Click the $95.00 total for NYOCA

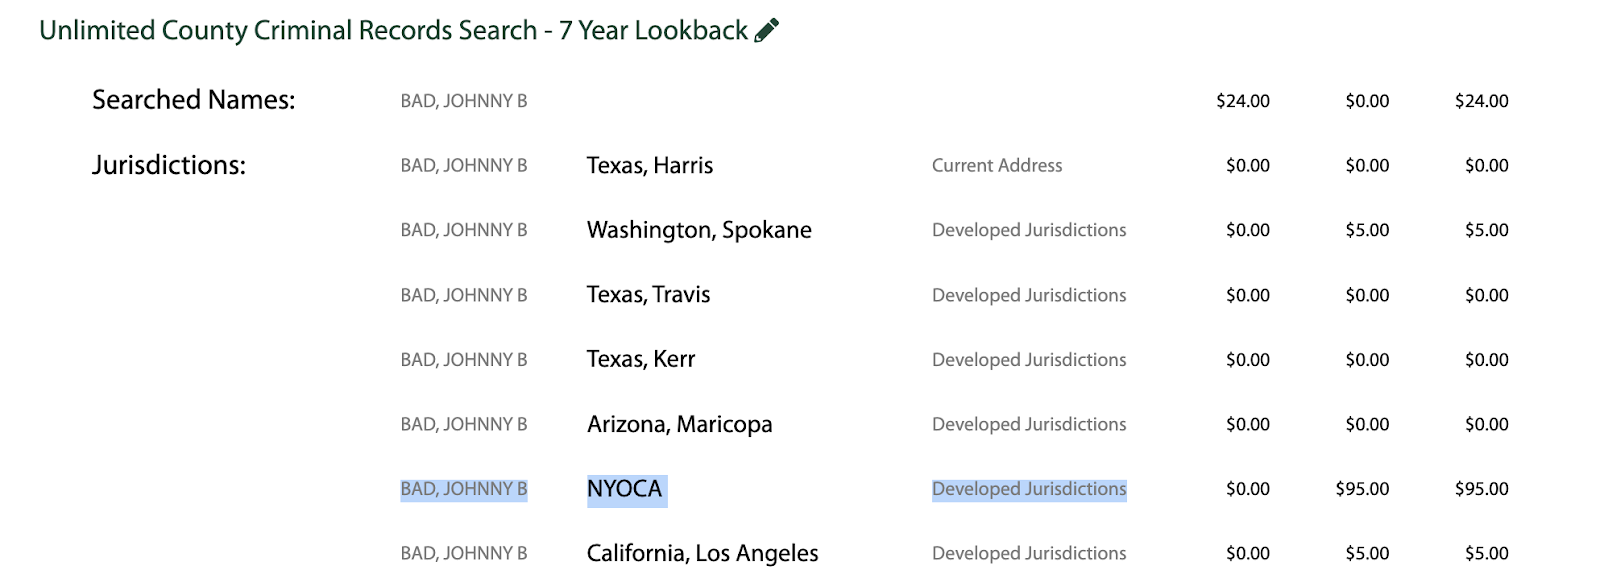tap(1482, 489)
